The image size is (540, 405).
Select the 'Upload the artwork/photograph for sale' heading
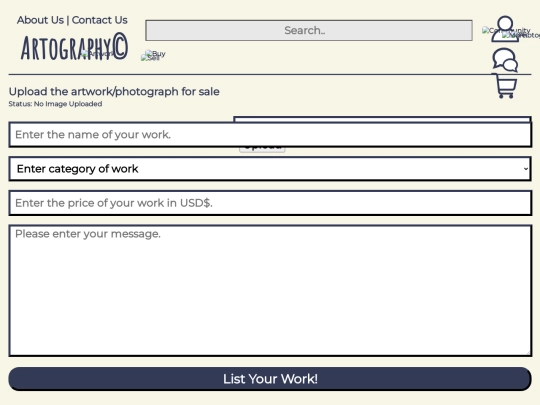pyautogui.click(x=114, y=92)
